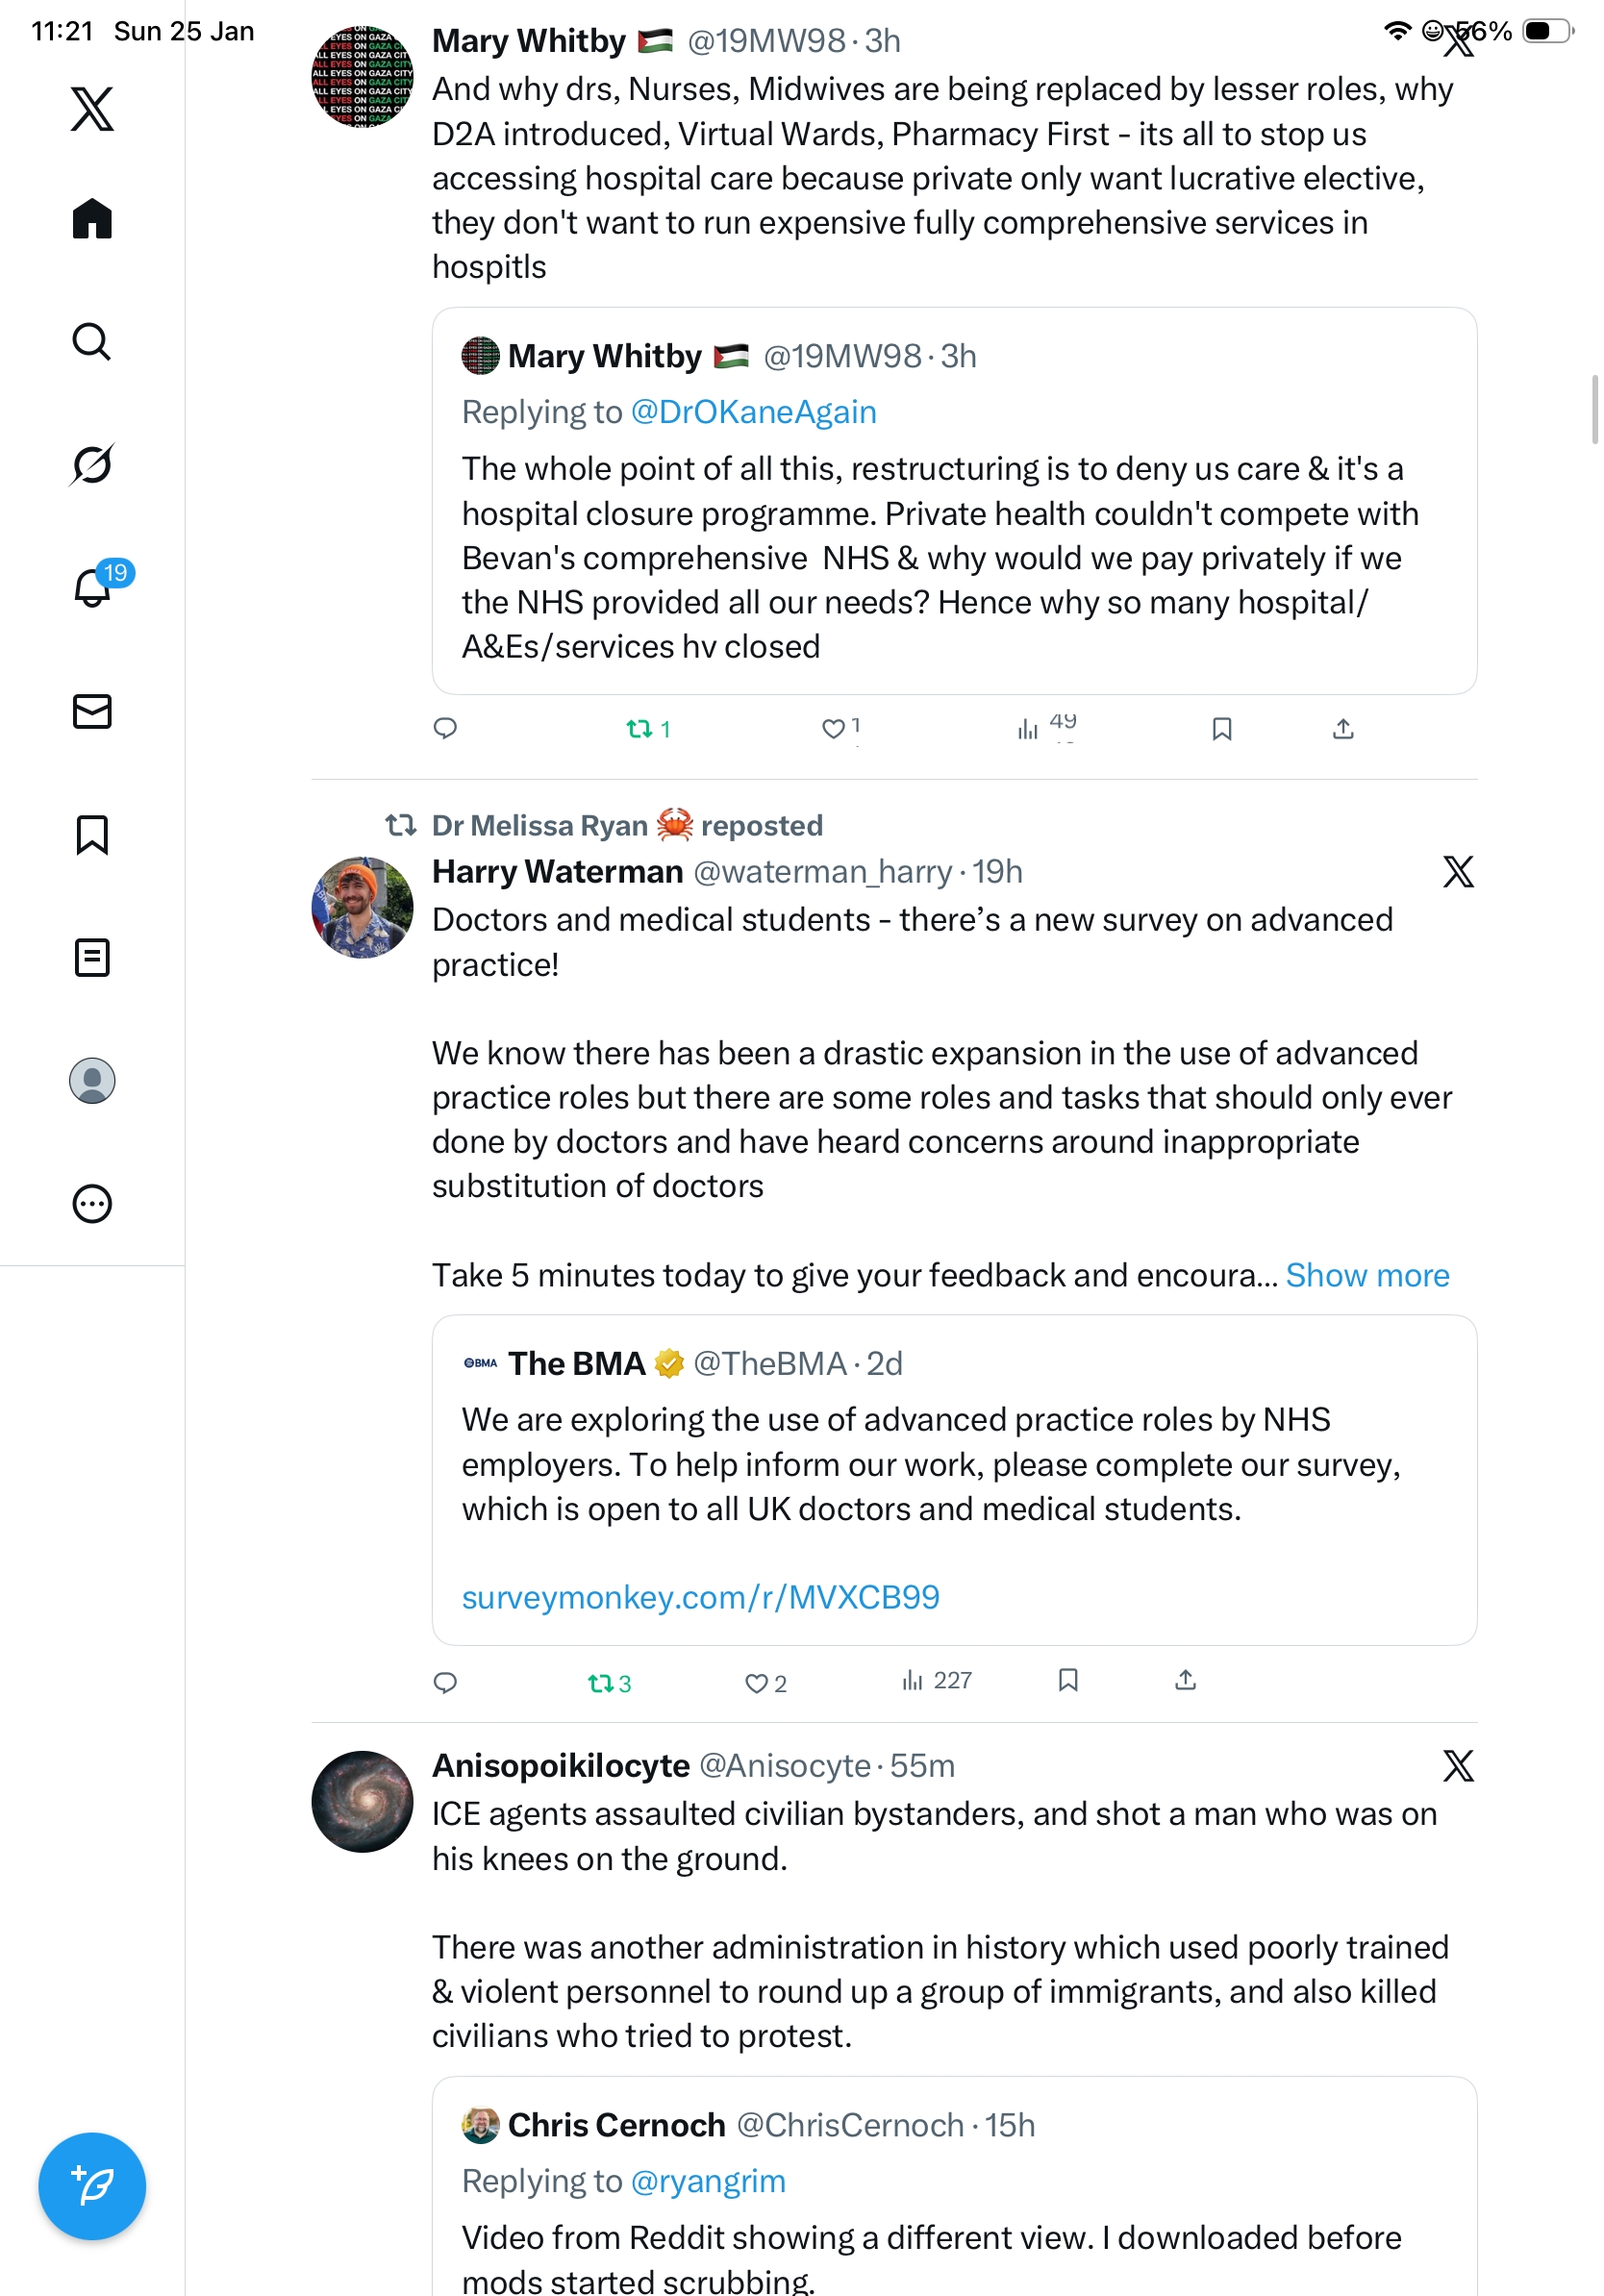Open the profile avatar in sidebar
1604x2296 pixels.
click(x=92, y=1081)
